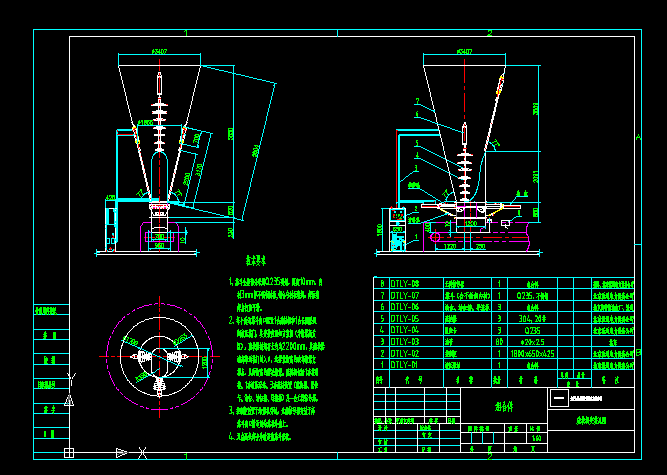
Task: Click the UCS Y-axis arrow marker
Action: (x=70, y=400)
